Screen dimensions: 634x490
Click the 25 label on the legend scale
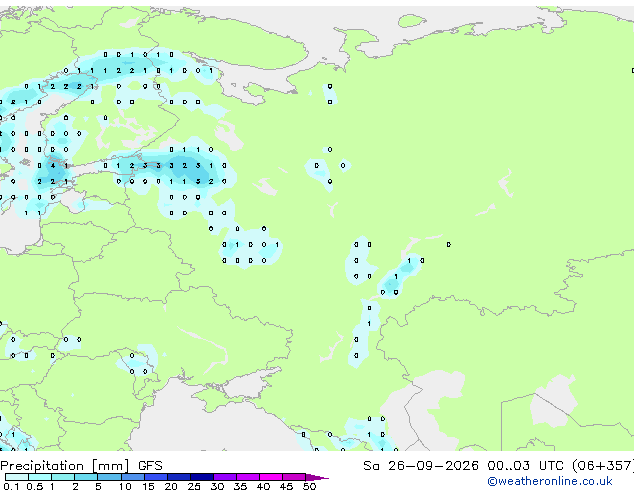[x=194, y=486]
